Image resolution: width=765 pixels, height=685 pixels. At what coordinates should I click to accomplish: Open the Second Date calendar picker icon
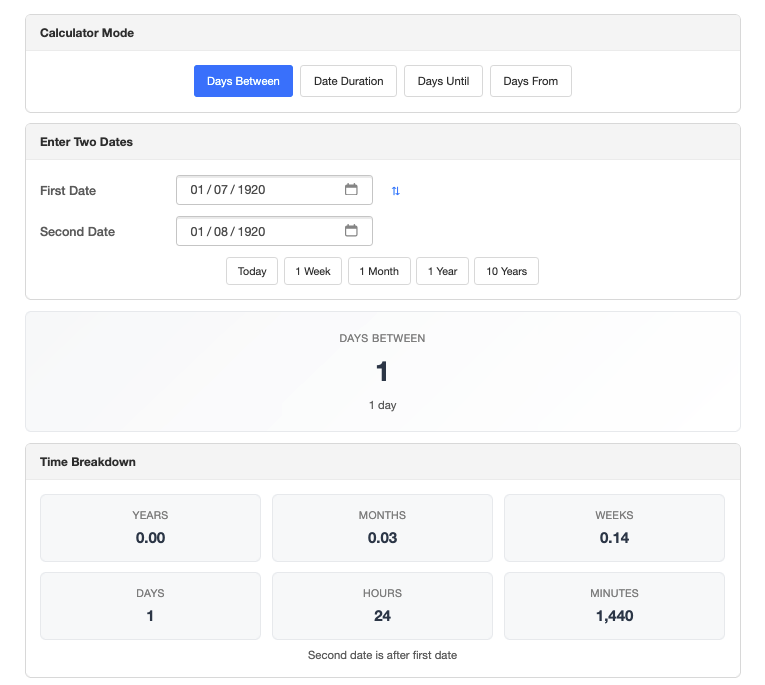351,231
